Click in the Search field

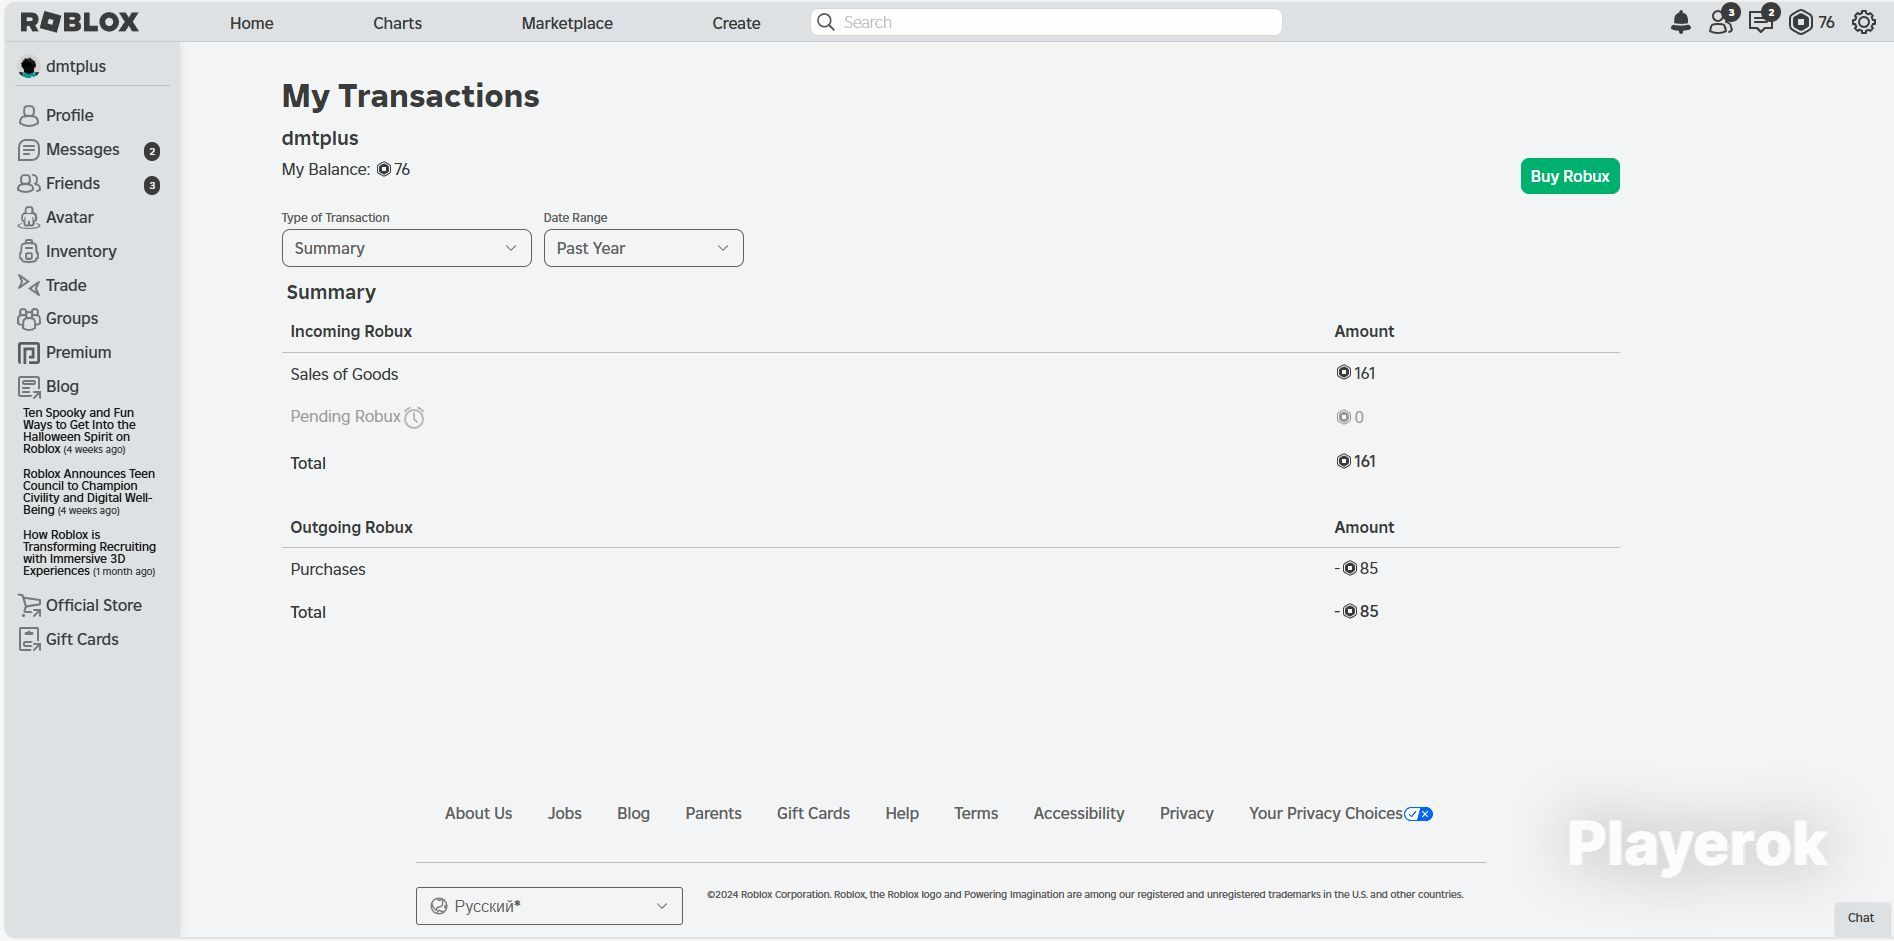pos(1046,22)
